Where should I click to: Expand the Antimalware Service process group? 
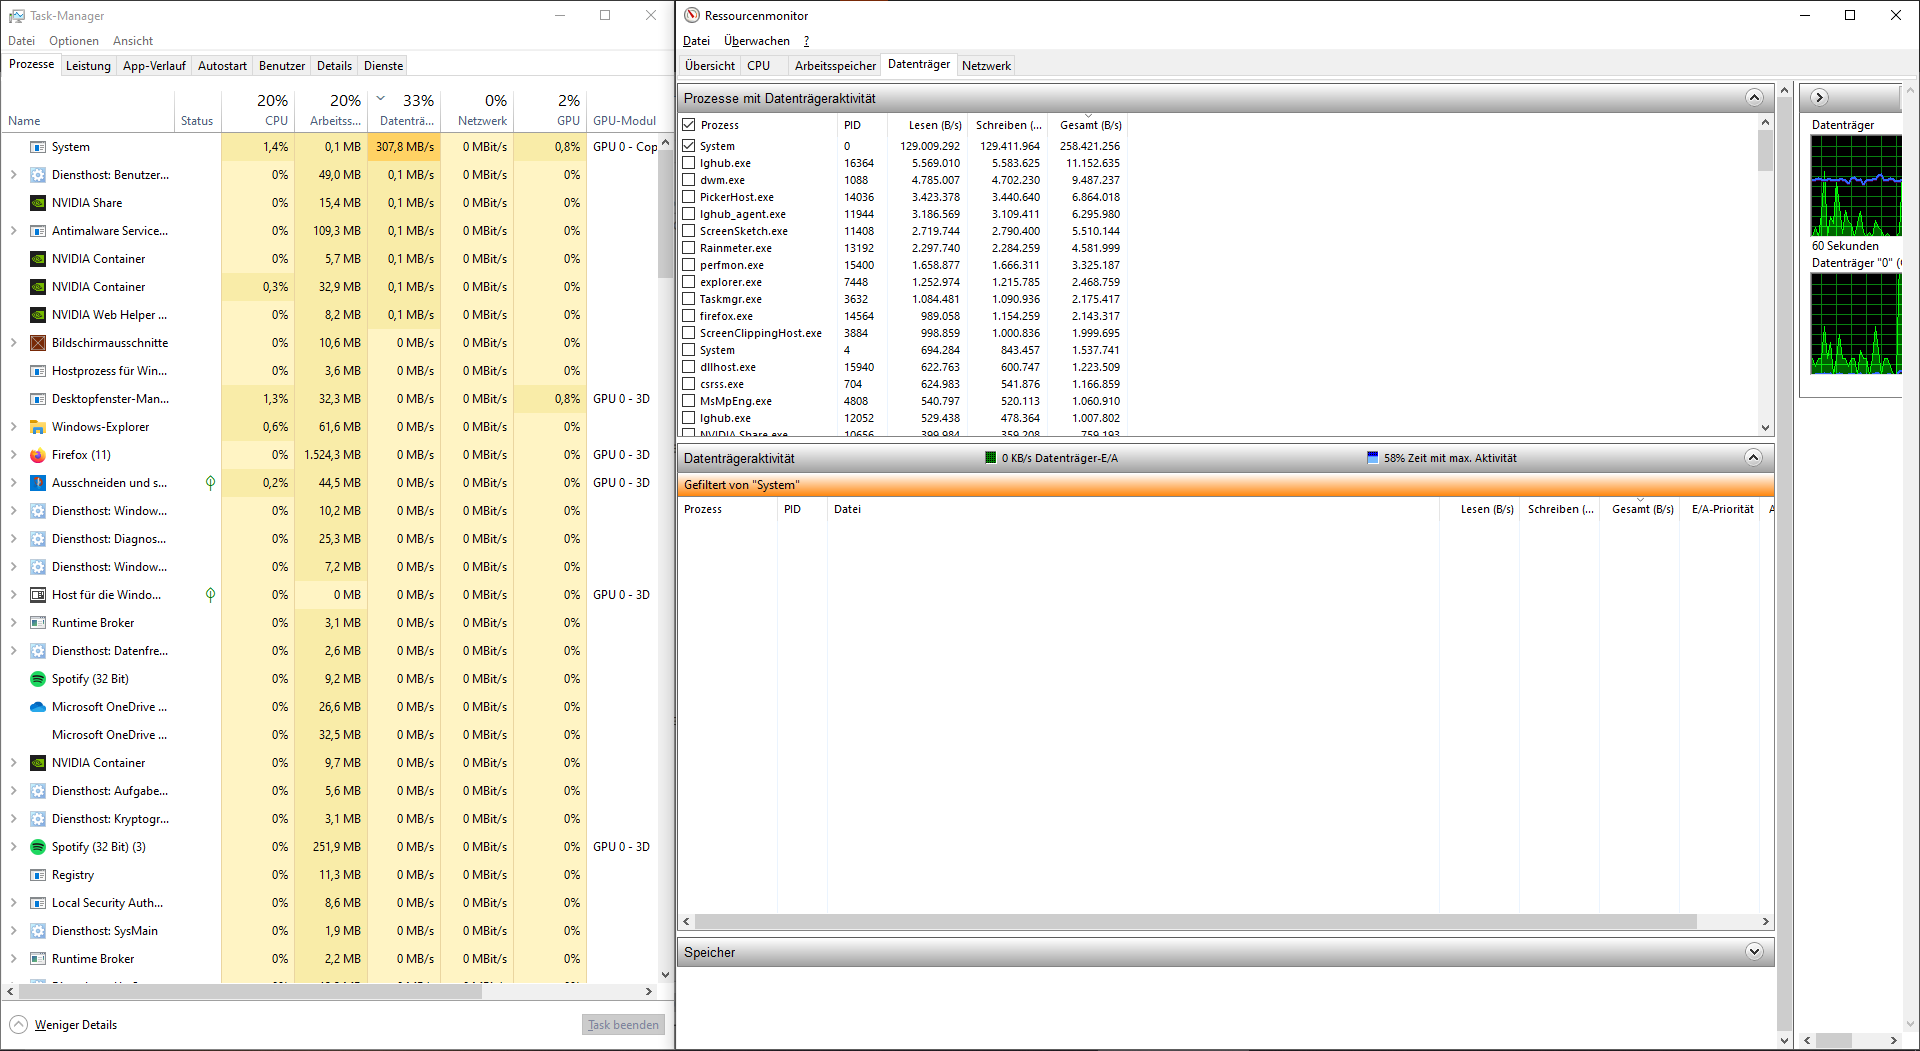pyautogui.click(x=13, y=231)
